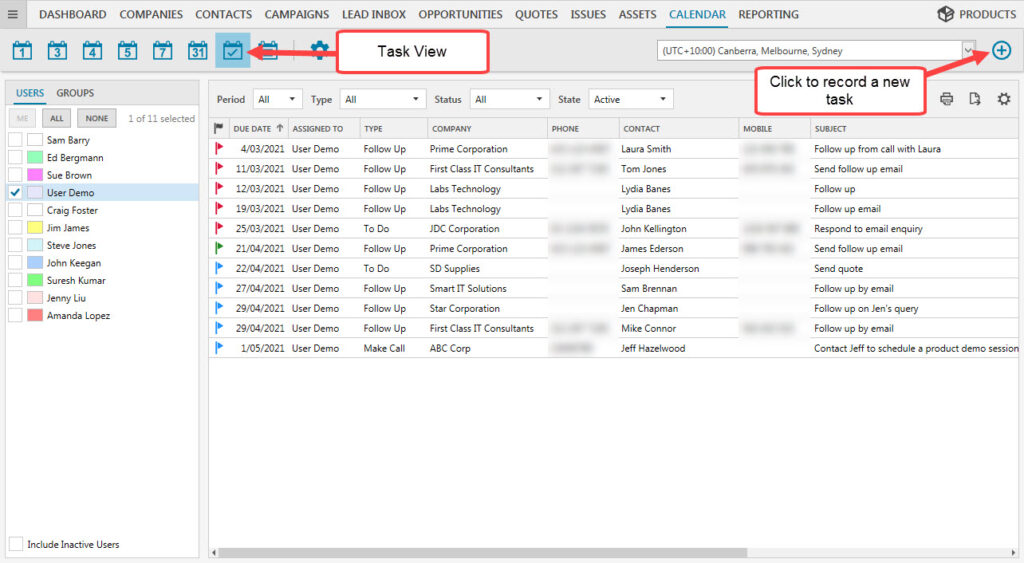This screenshot has width=1024, height=563.
Task: Switch to the Groups tab
Action: click(x=75, y=93)
